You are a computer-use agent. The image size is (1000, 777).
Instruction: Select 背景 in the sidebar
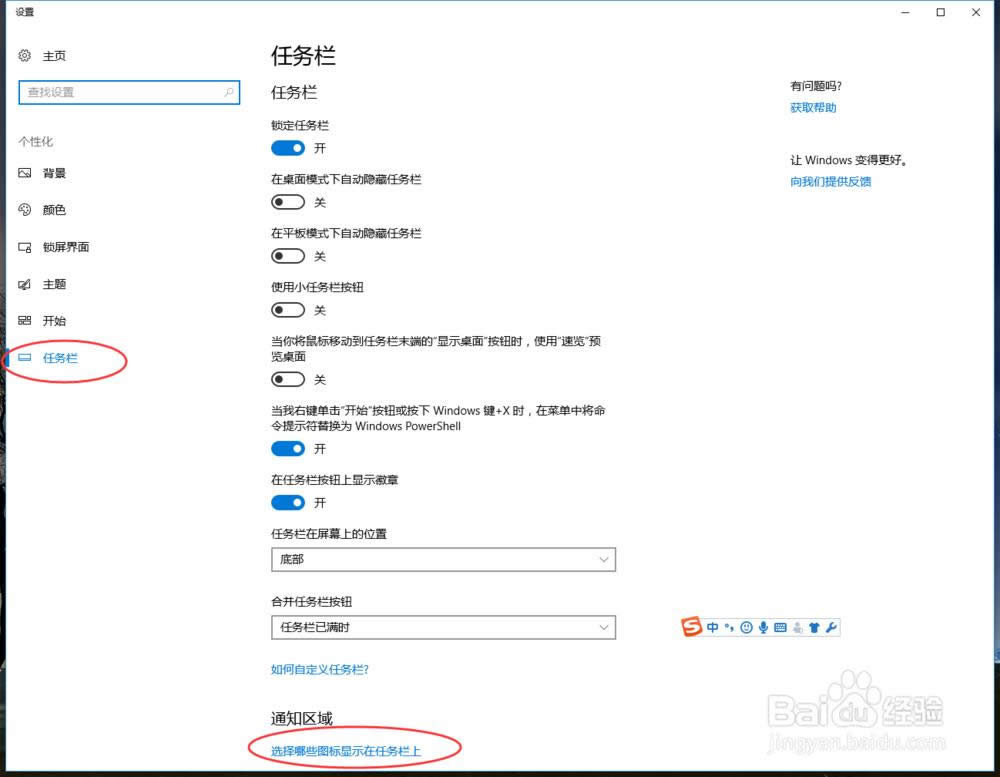53,172
